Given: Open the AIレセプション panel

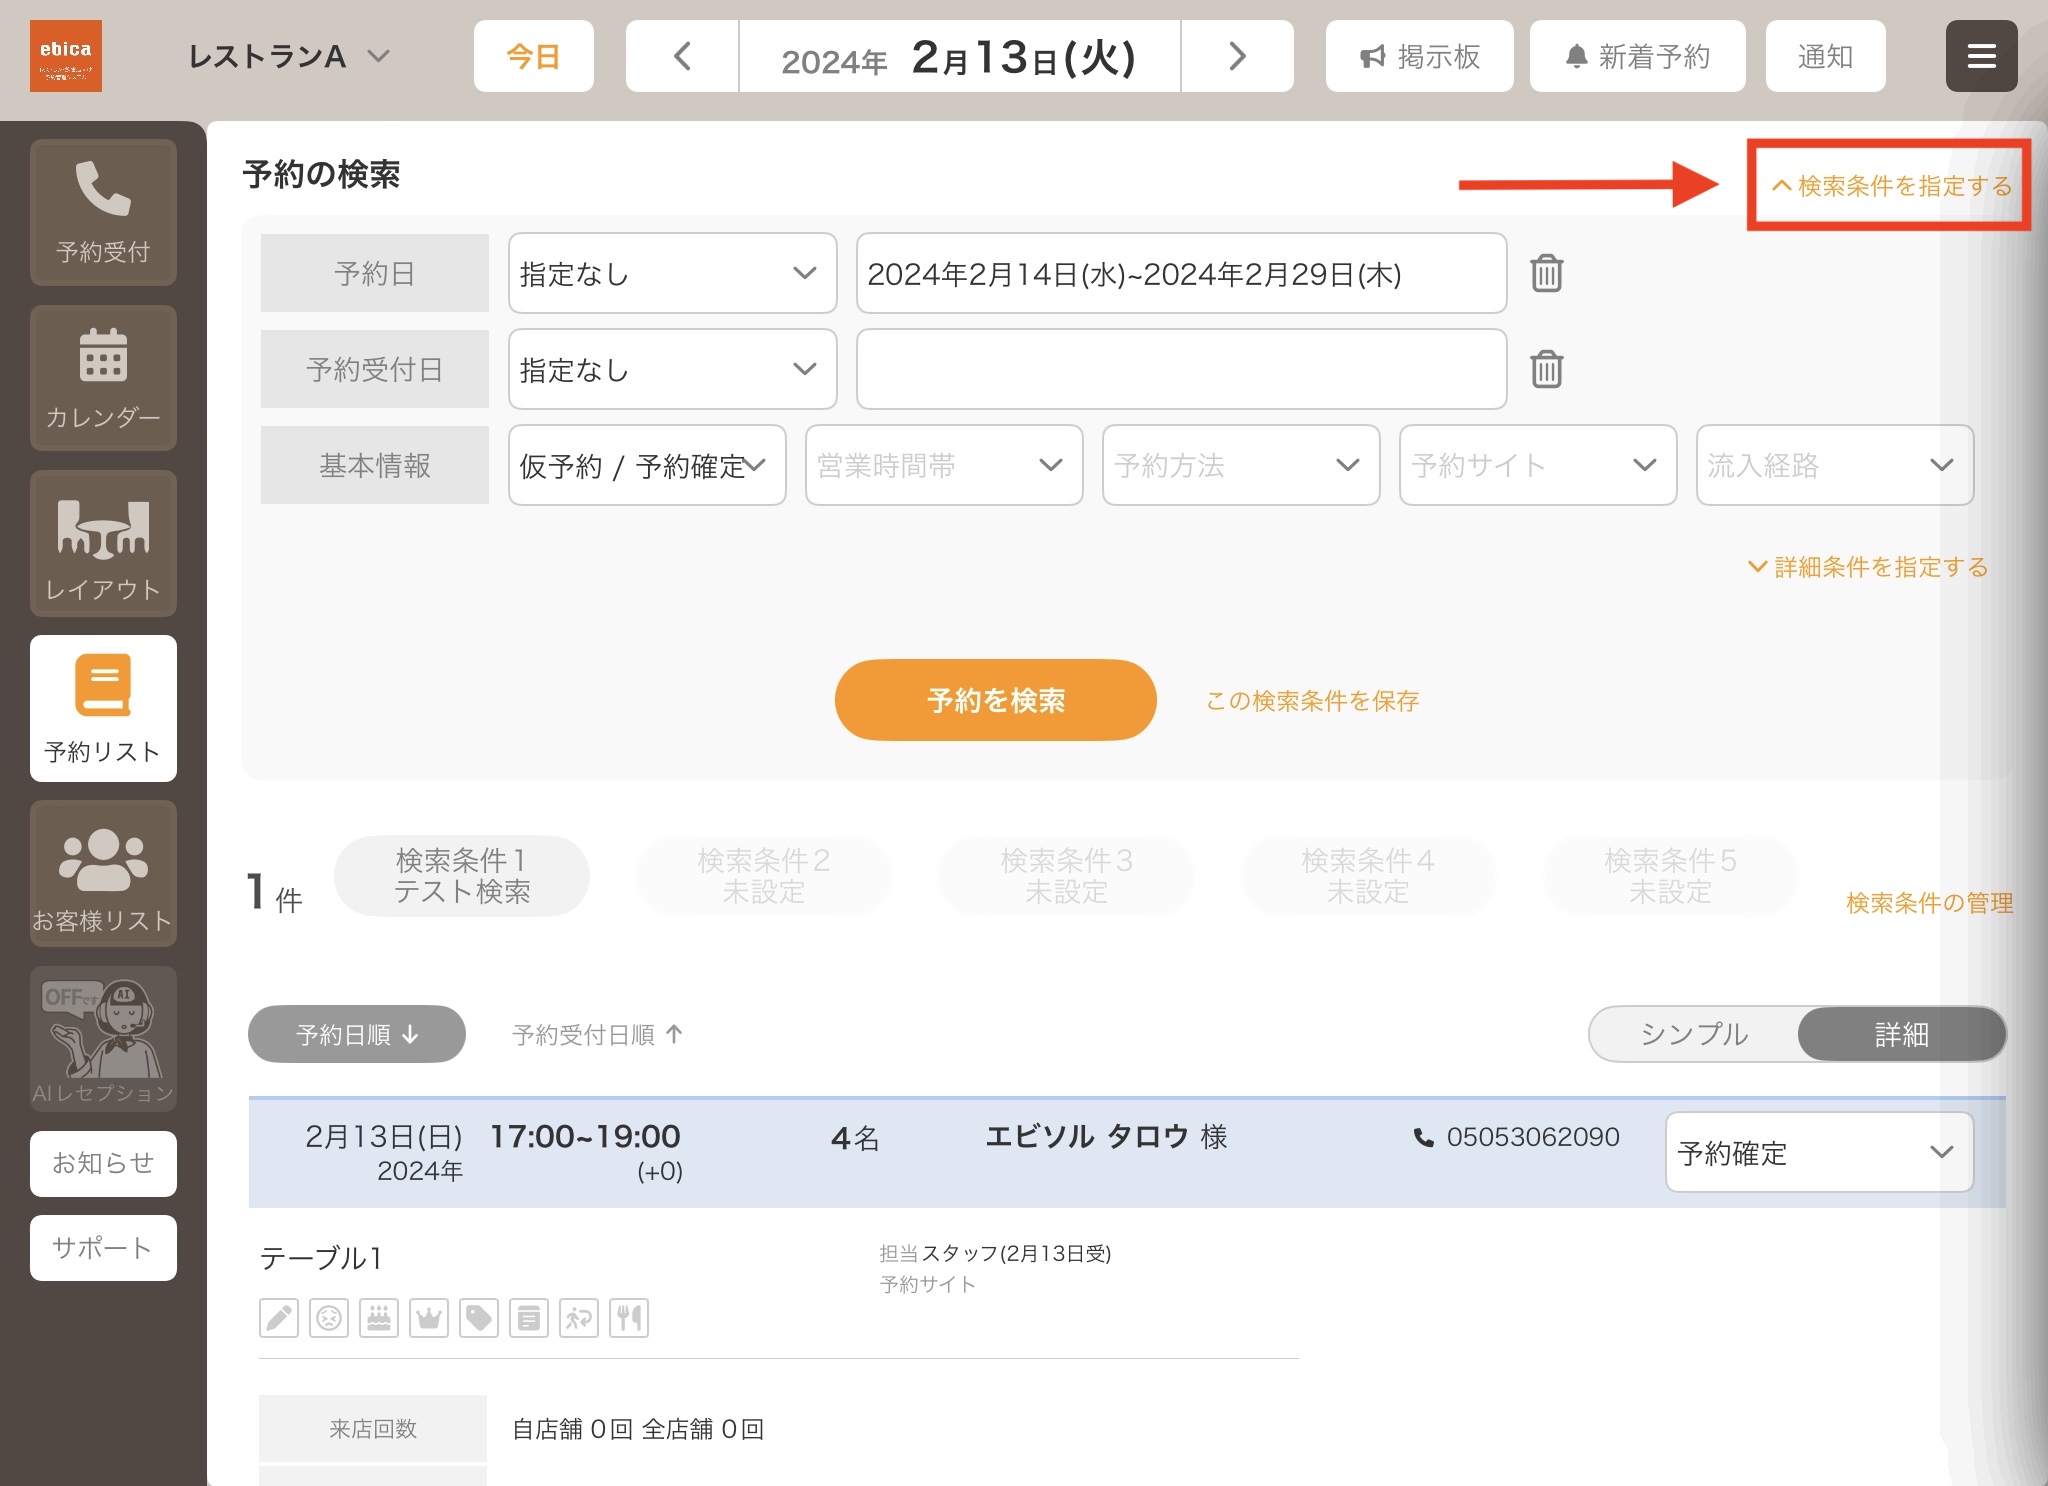Looking at the screenshot, I should 103,1038.
